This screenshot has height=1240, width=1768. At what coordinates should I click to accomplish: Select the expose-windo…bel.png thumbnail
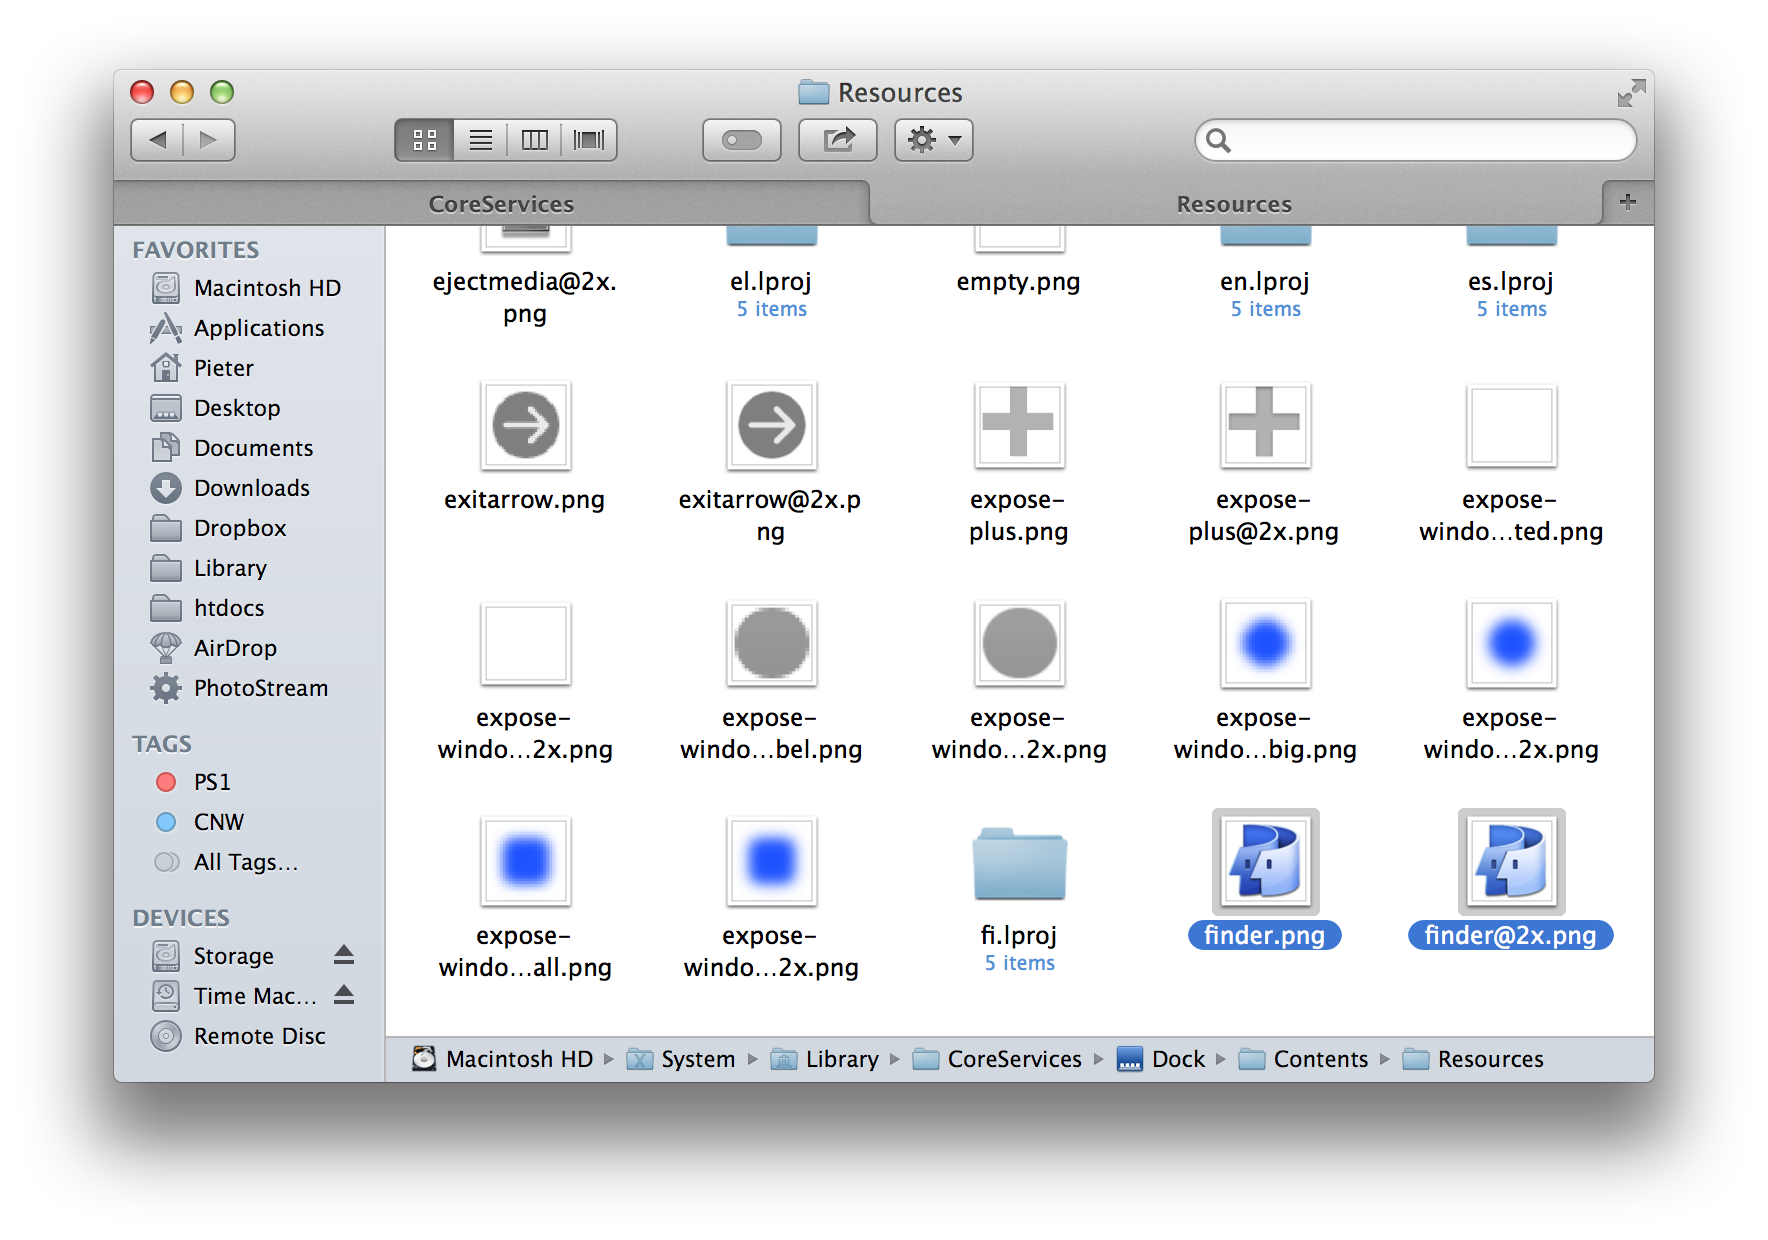point(771,643)
